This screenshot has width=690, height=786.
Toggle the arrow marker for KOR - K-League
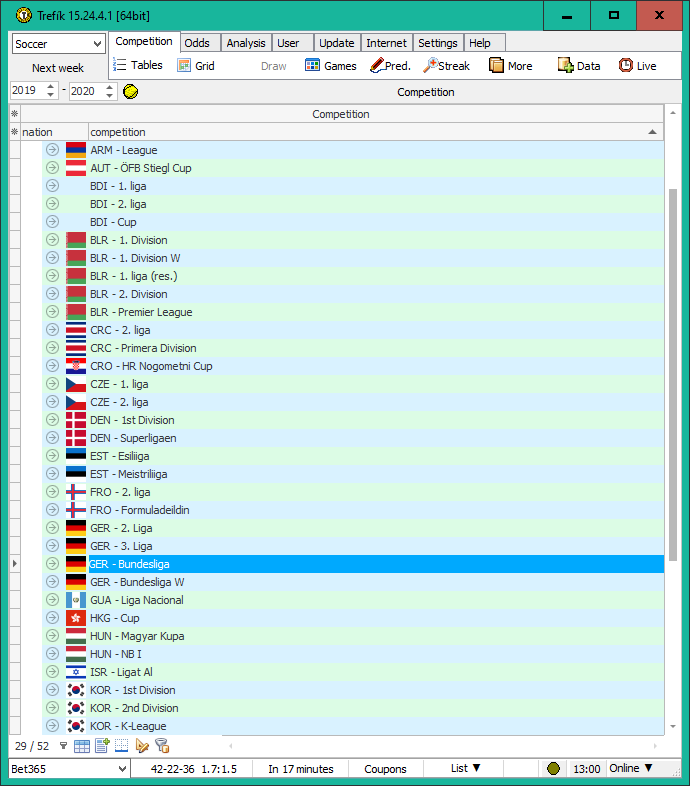[x=52, y=726]
